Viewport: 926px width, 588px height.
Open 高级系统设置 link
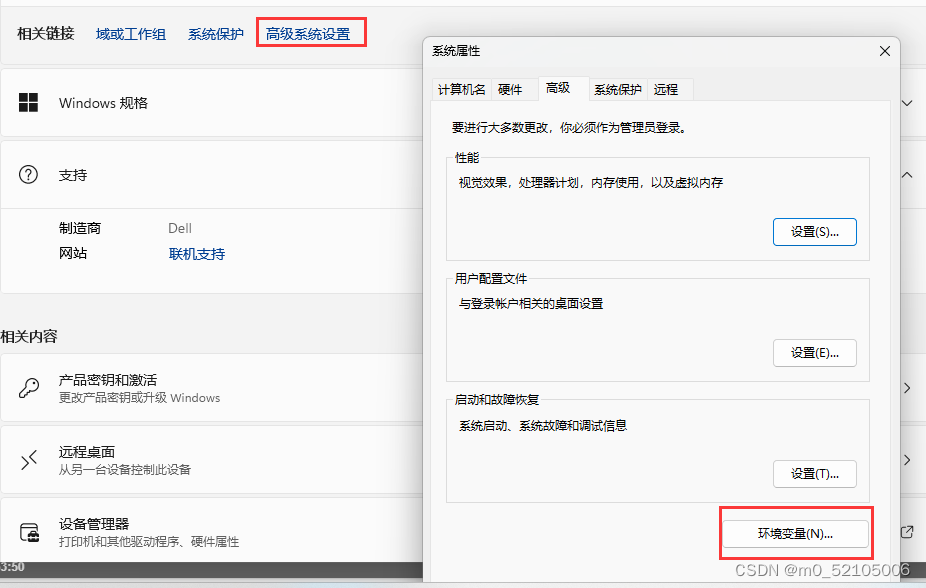311,32
